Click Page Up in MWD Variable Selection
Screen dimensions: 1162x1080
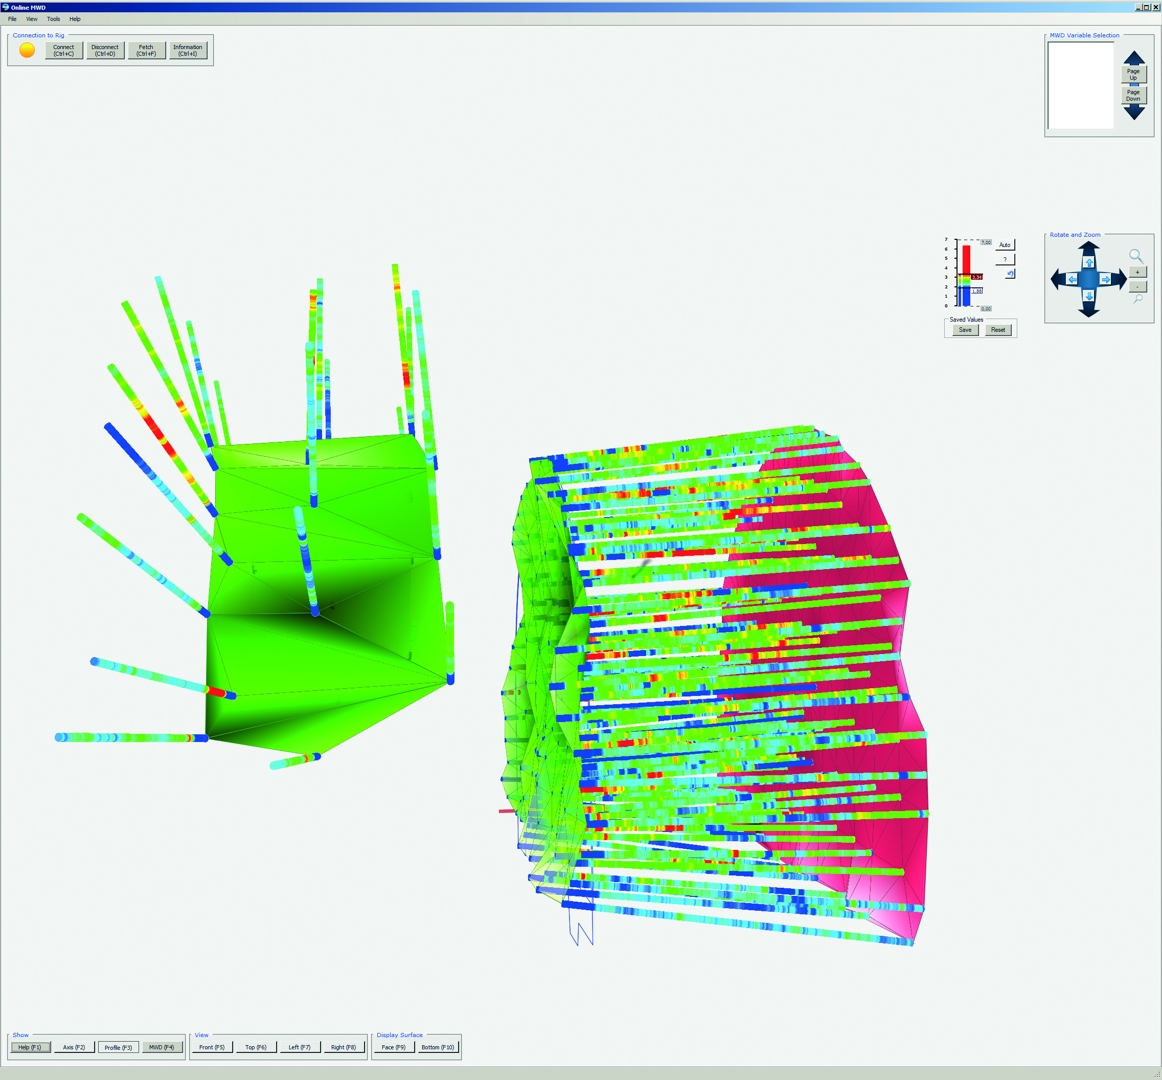click(1133, 72)
